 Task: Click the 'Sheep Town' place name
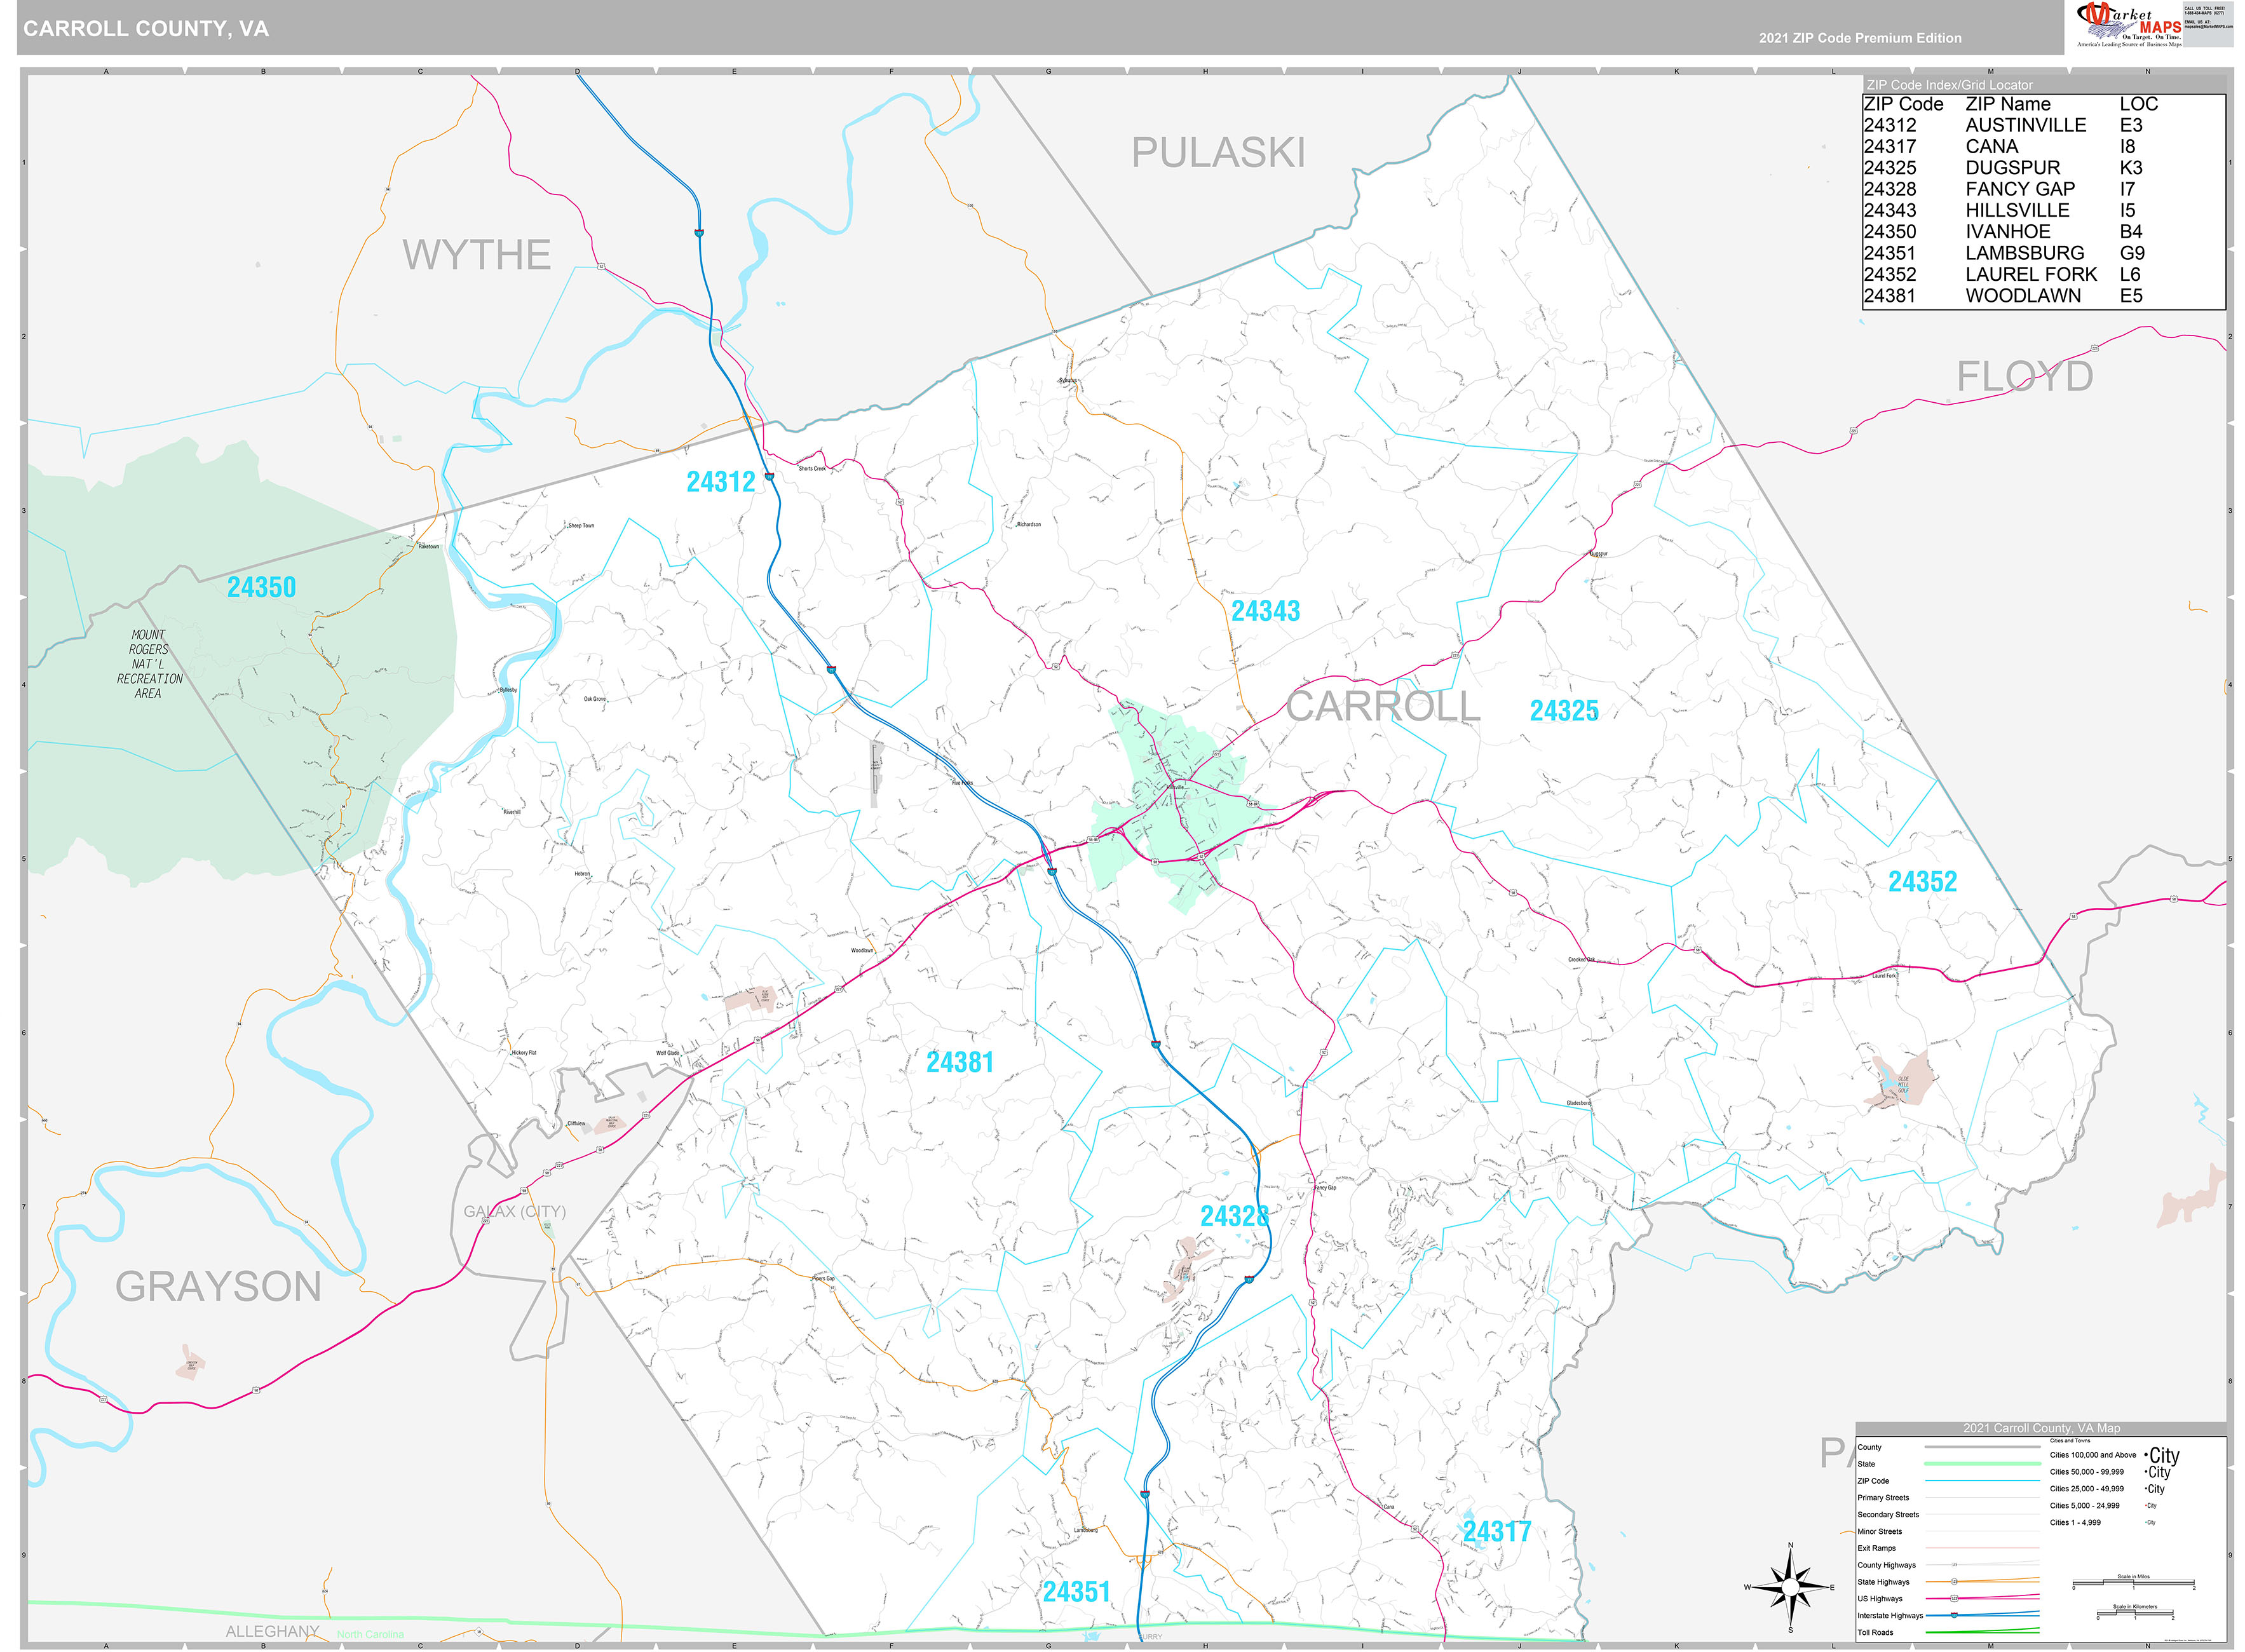(x=581, y=526)
